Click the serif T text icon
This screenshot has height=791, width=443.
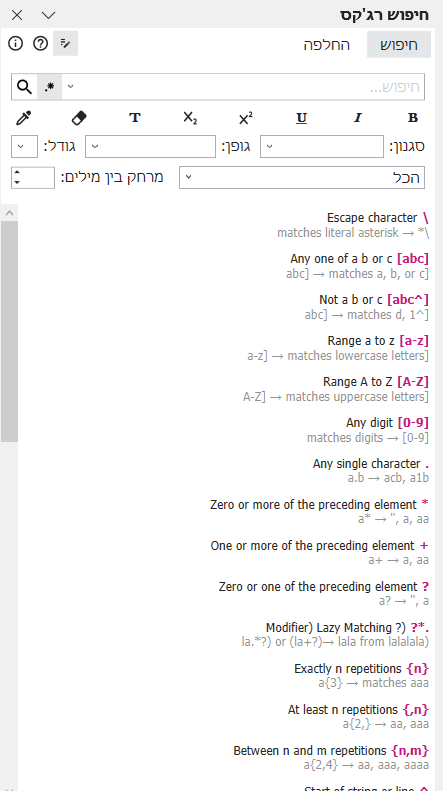(x=135, y=118)
